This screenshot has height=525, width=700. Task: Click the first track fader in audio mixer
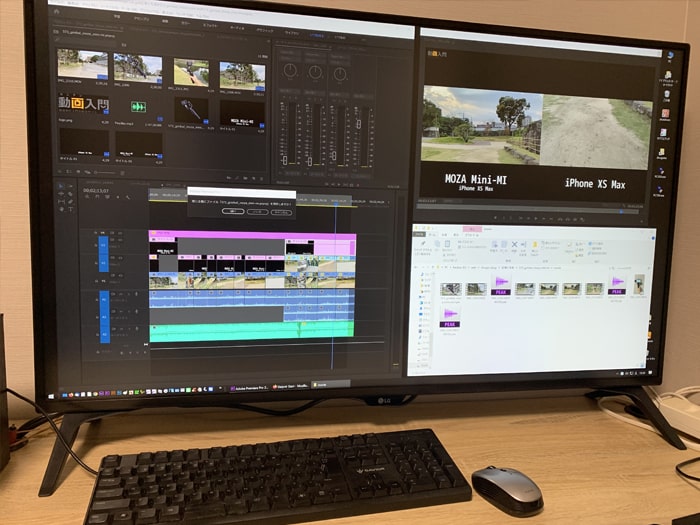tap(285, 160)
